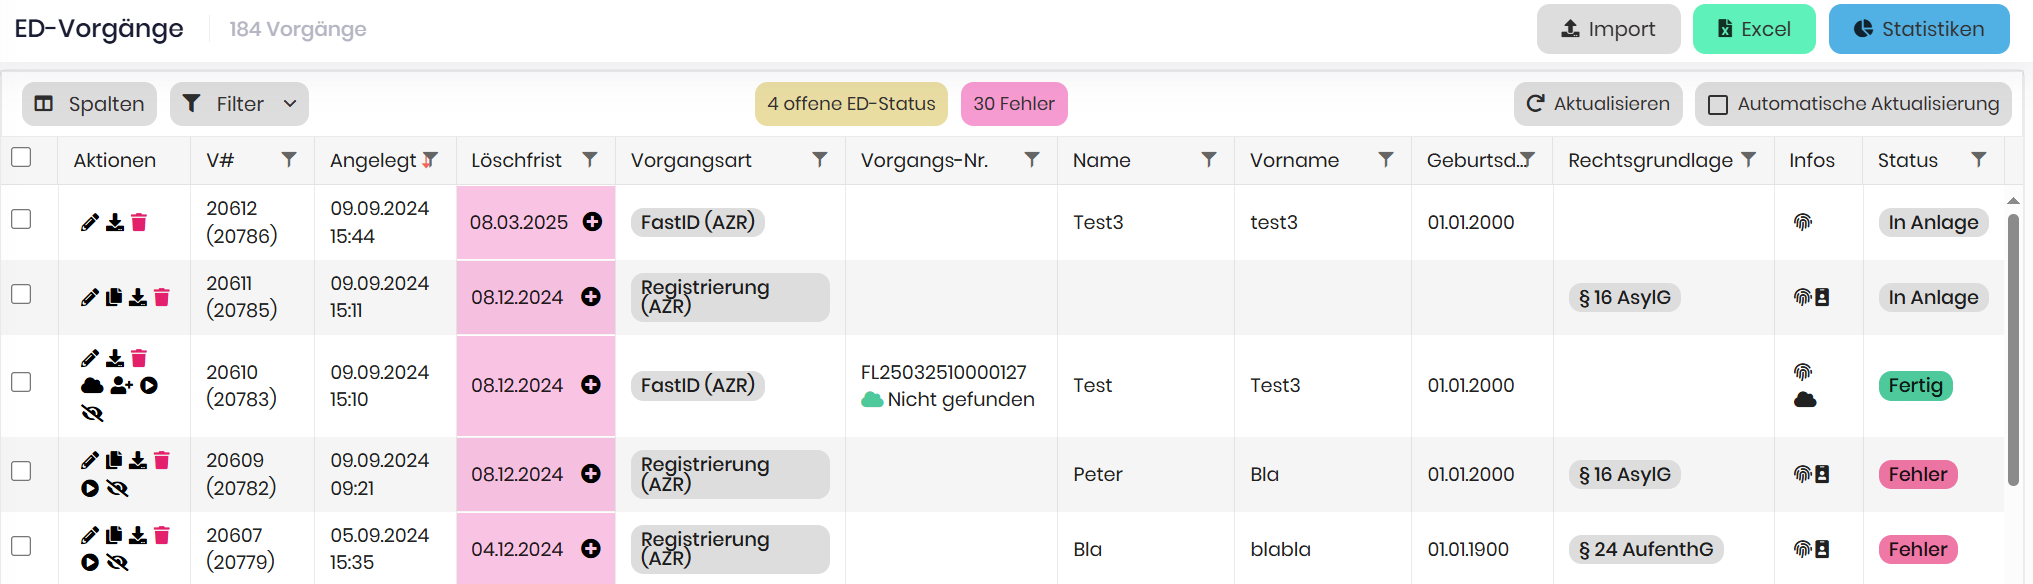This screenshot has height=584, width=2033.
Task: Click the fingerprint icon in row Test3
Action: click(1803, 222)
